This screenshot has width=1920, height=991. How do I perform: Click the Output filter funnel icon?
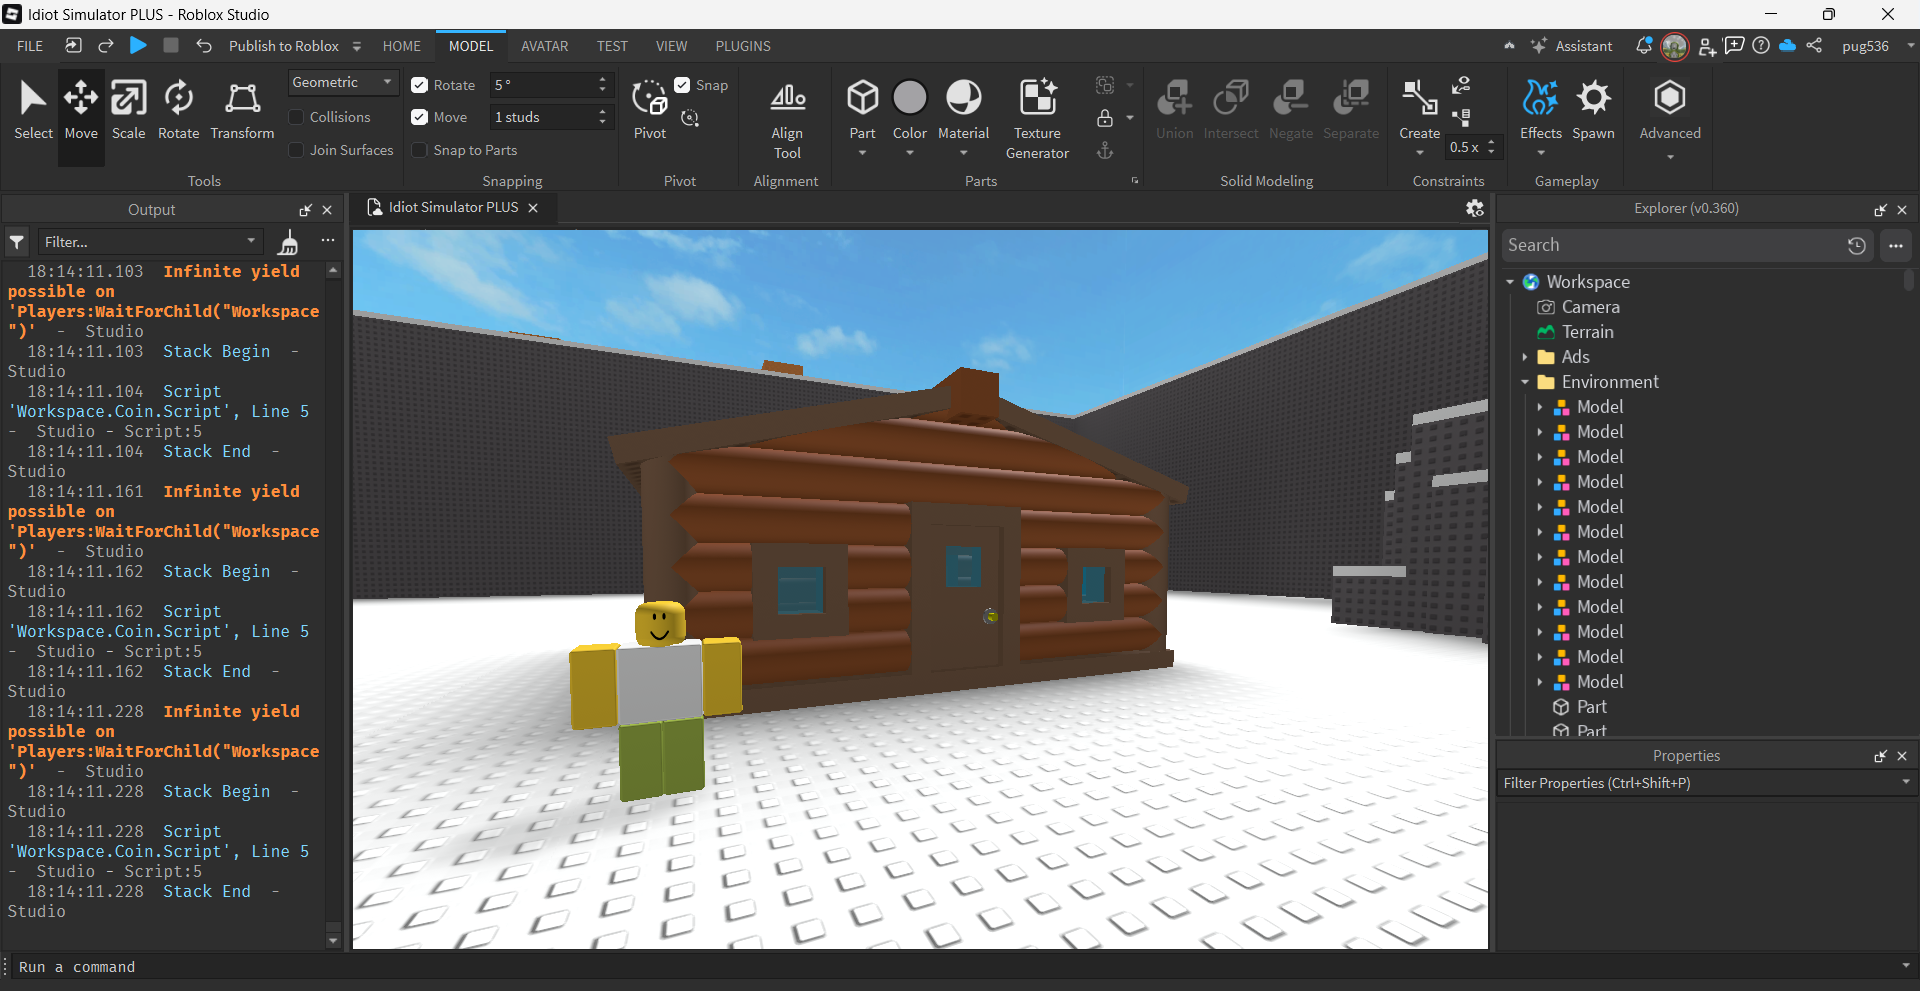point(17,242)
